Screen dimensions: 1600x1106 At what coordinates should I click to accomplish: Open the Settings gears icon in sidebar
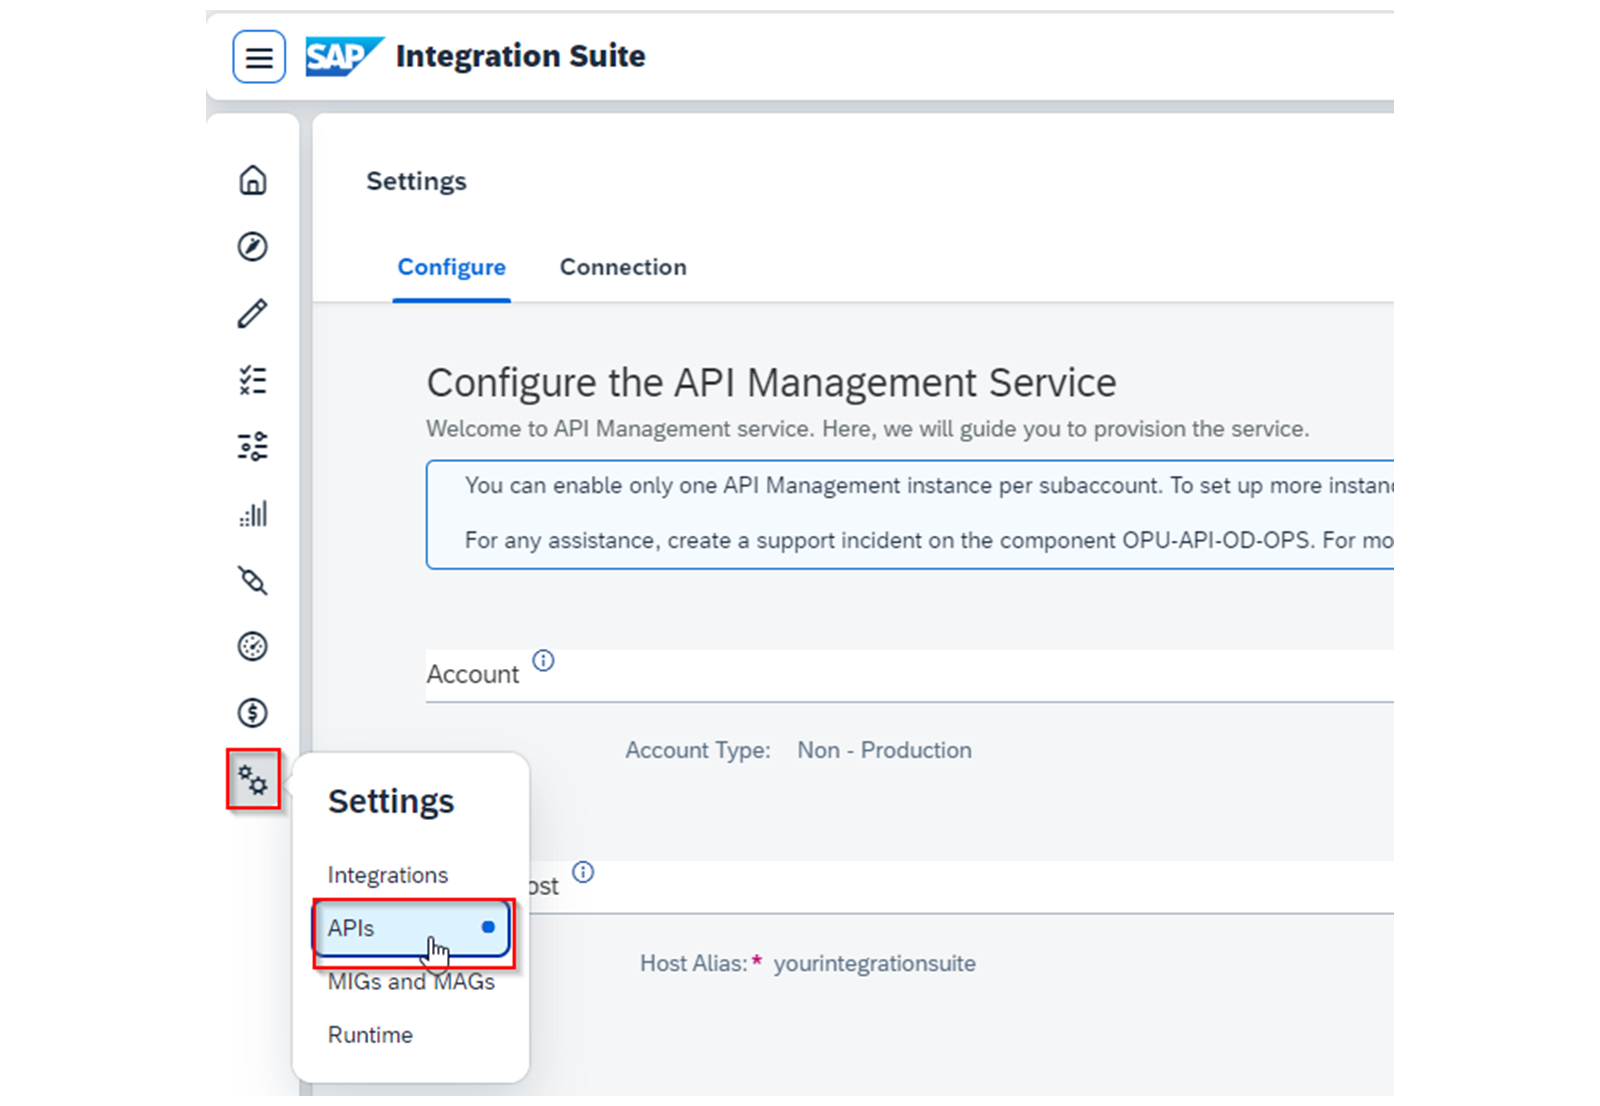coord(253,779)
